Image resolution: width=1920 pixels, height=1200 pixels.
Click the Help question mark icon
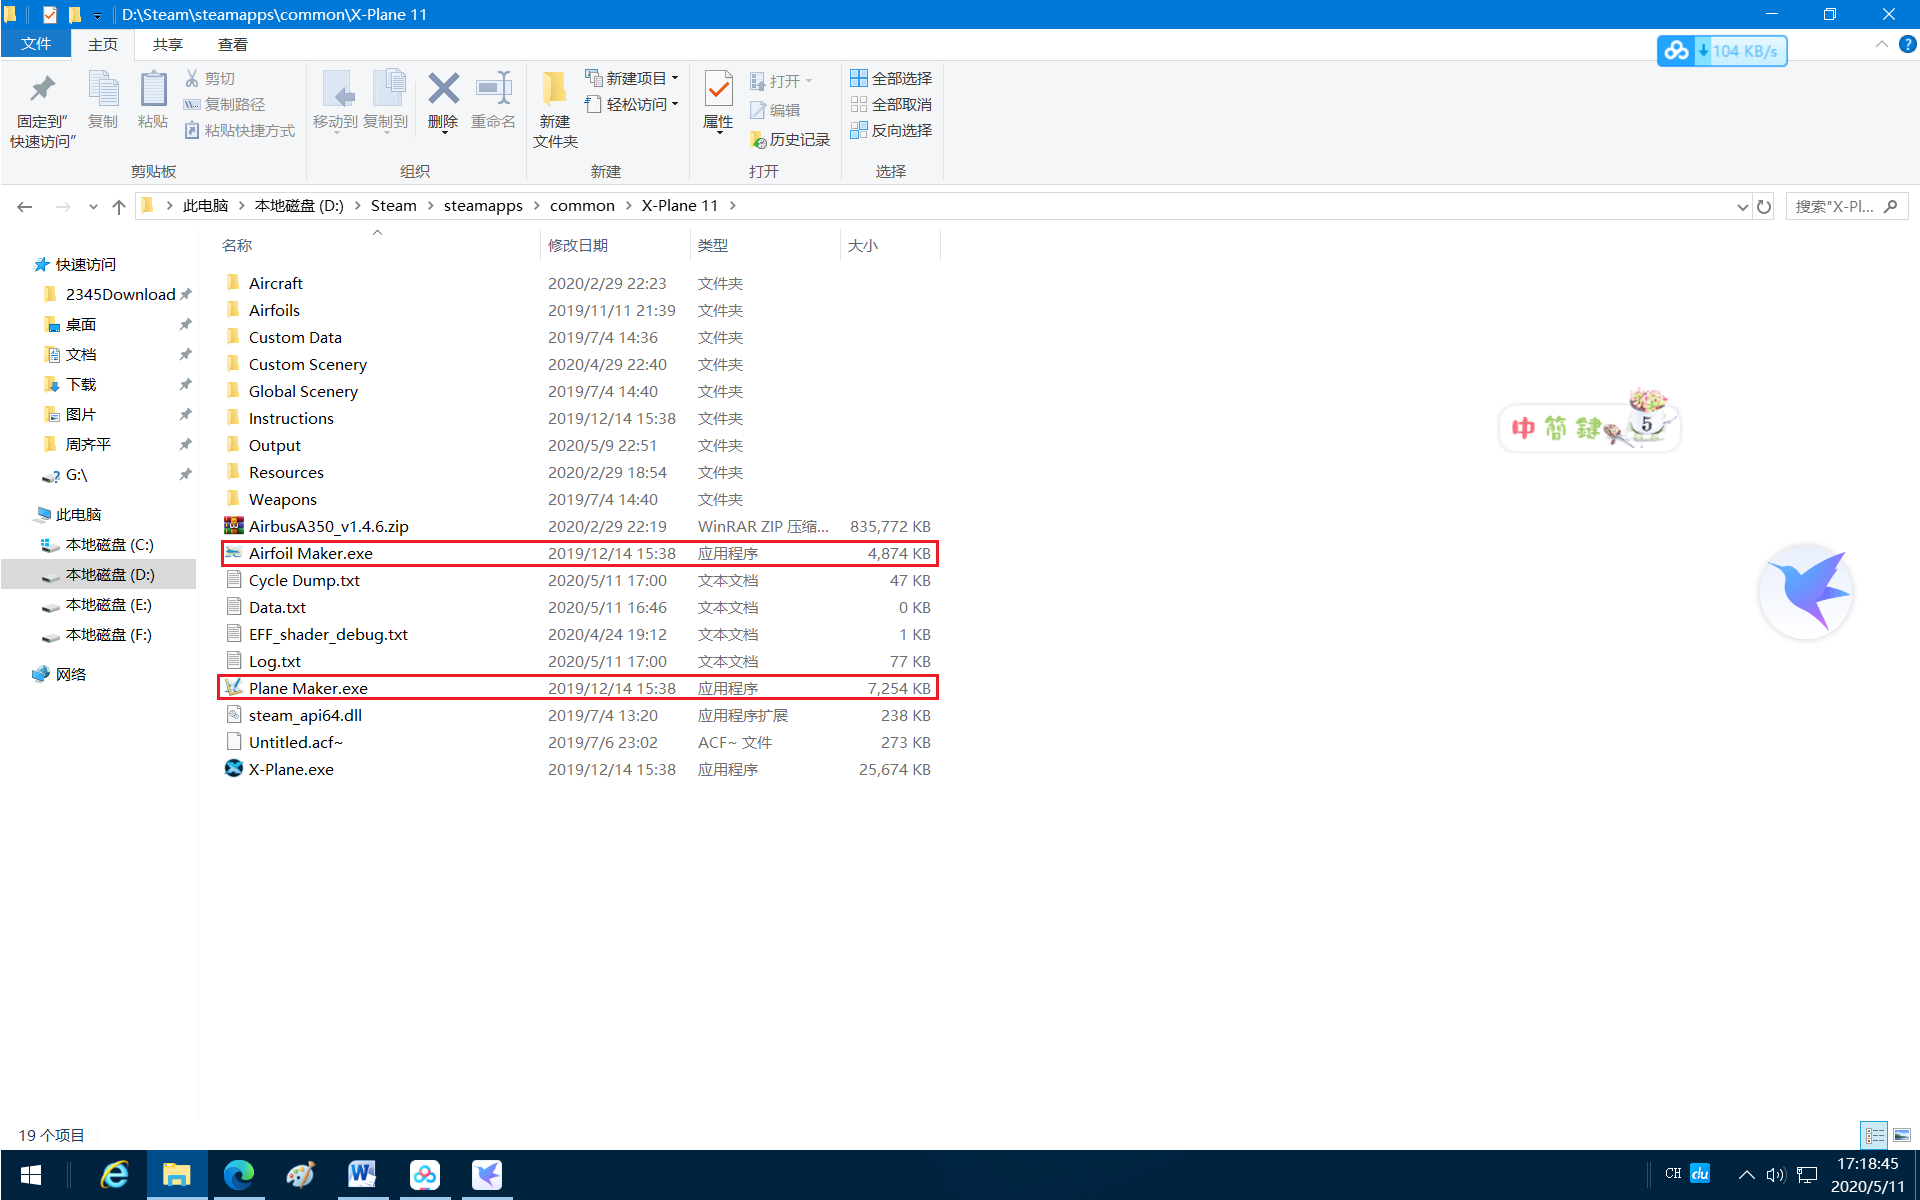click(x=1907, y=44)
